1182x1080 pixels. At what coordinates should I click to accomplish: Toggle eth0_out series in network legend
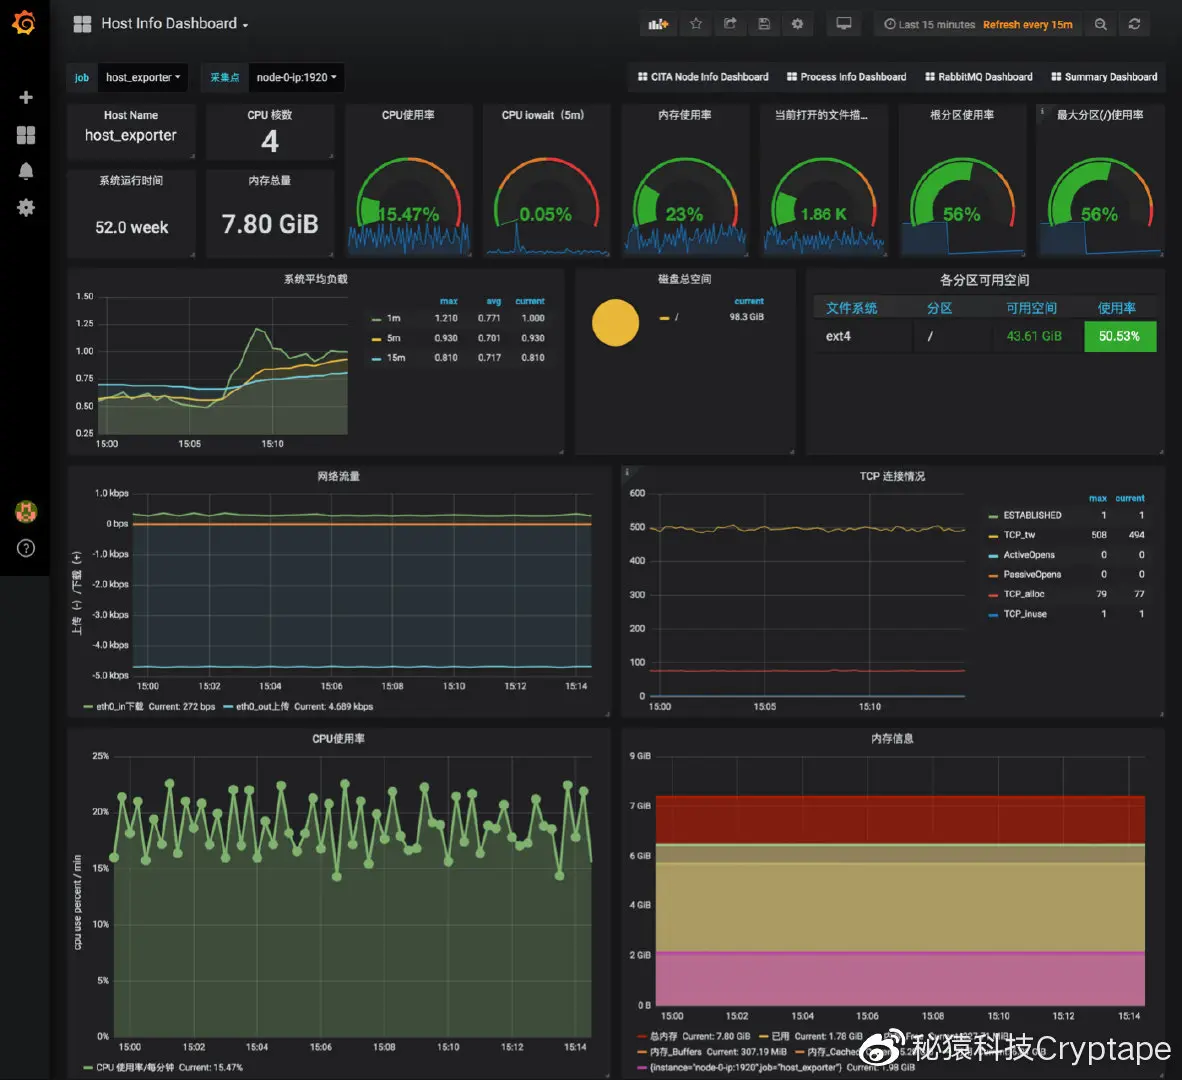point(256,707)
